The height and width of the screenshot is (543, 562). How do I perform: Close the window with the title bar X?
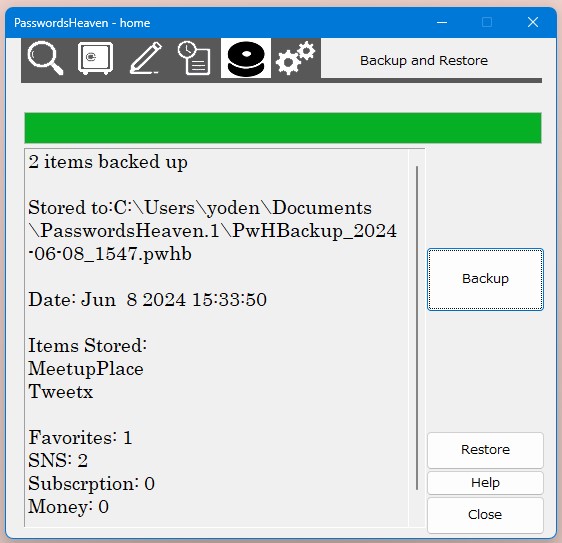coord(533,23)
